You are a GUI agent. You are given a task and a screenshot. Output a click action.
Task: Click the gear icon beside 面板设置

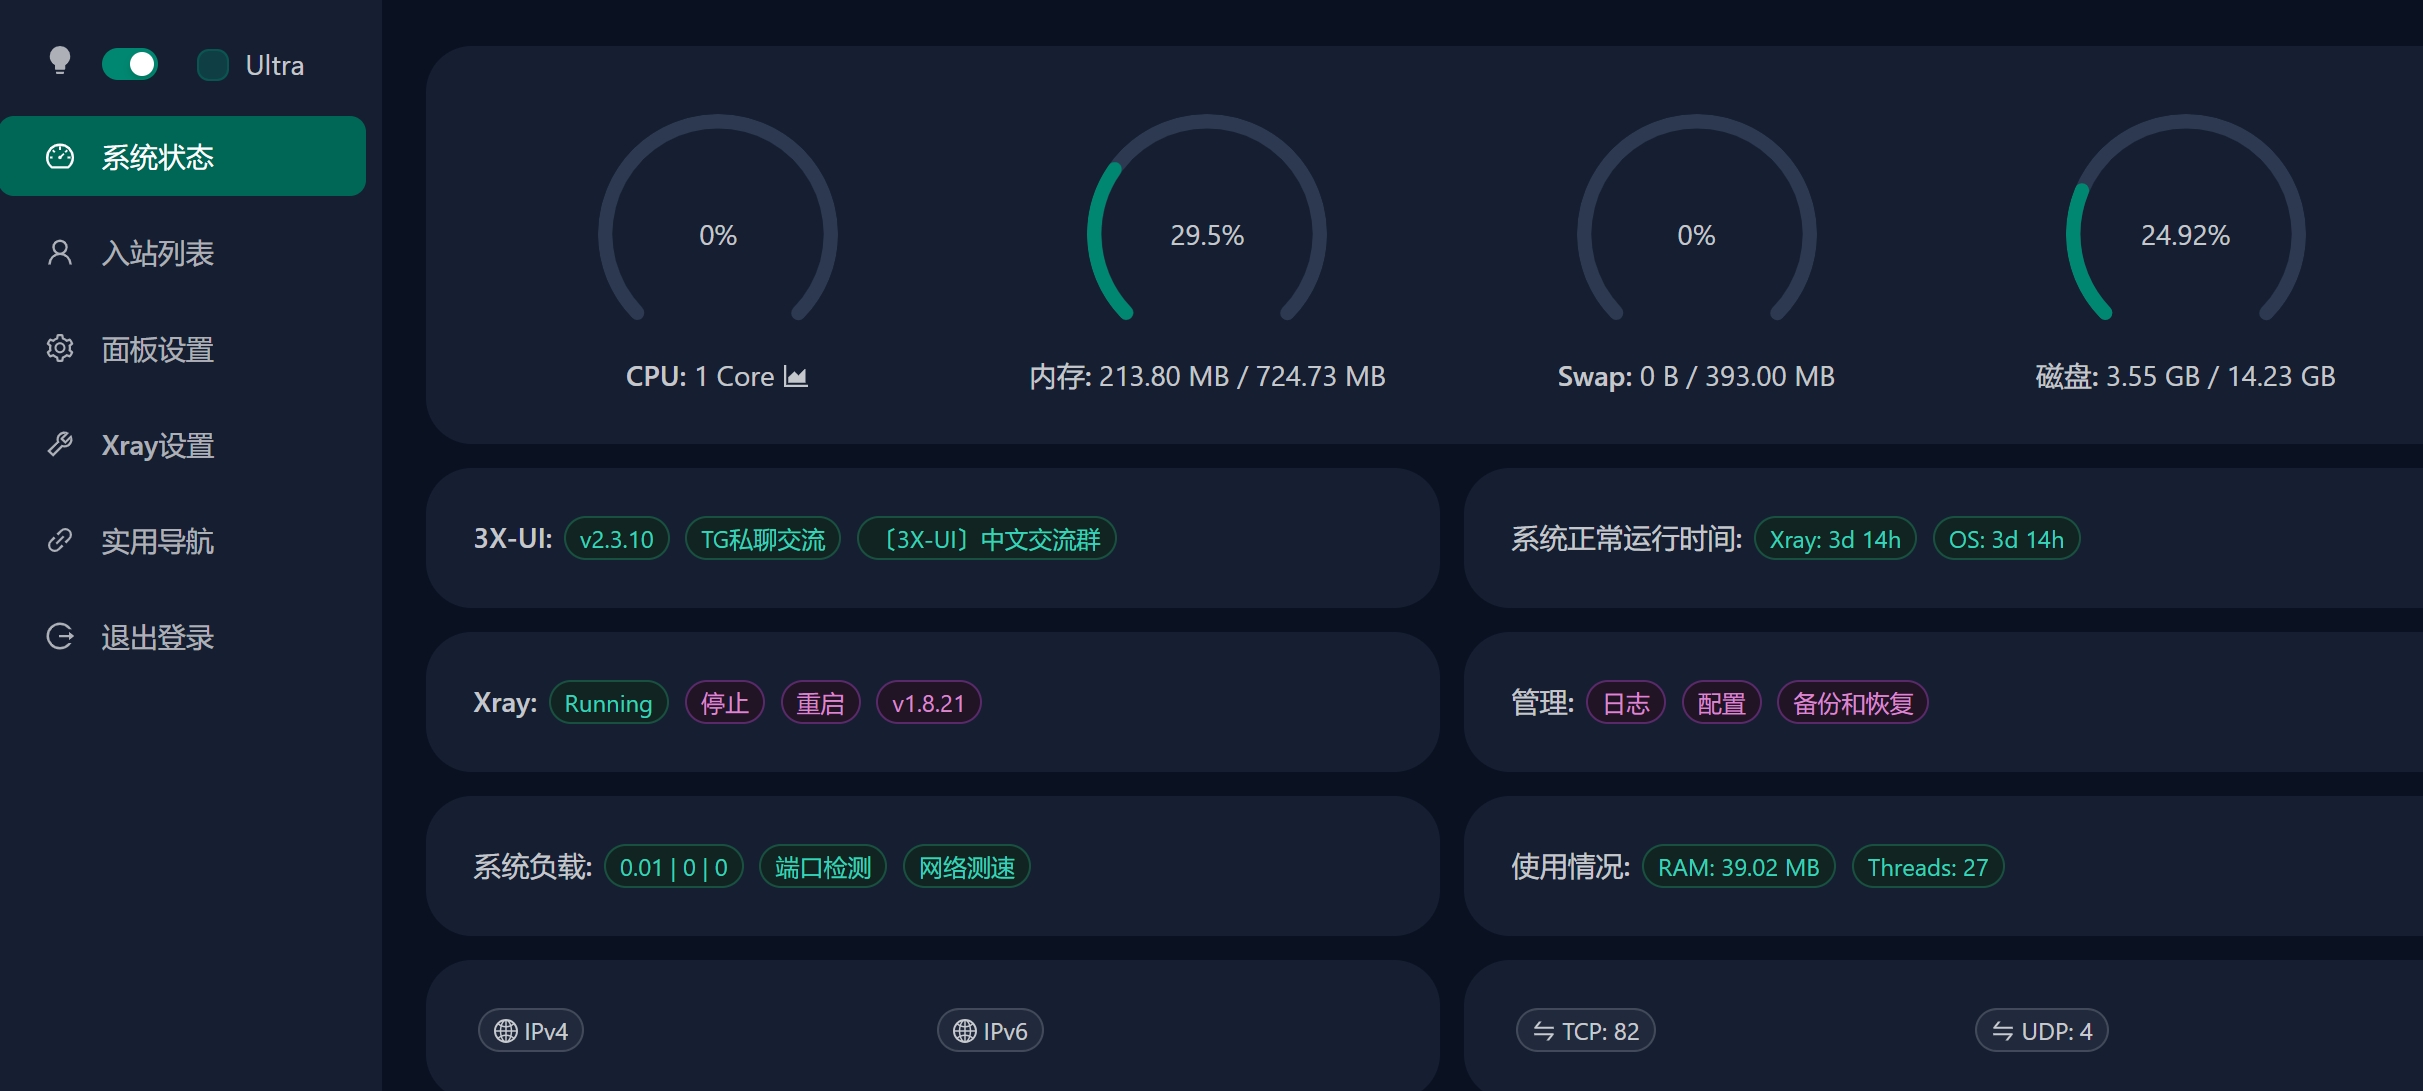point(60,349)
